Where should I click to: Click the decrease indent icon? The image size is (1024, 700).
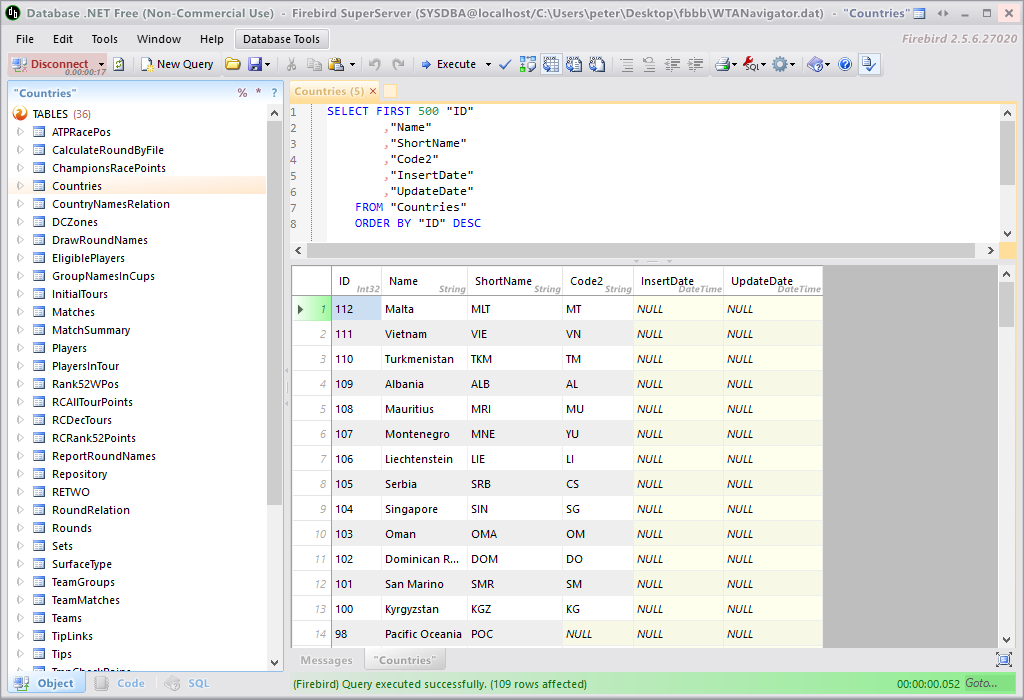tap(672, 64)
